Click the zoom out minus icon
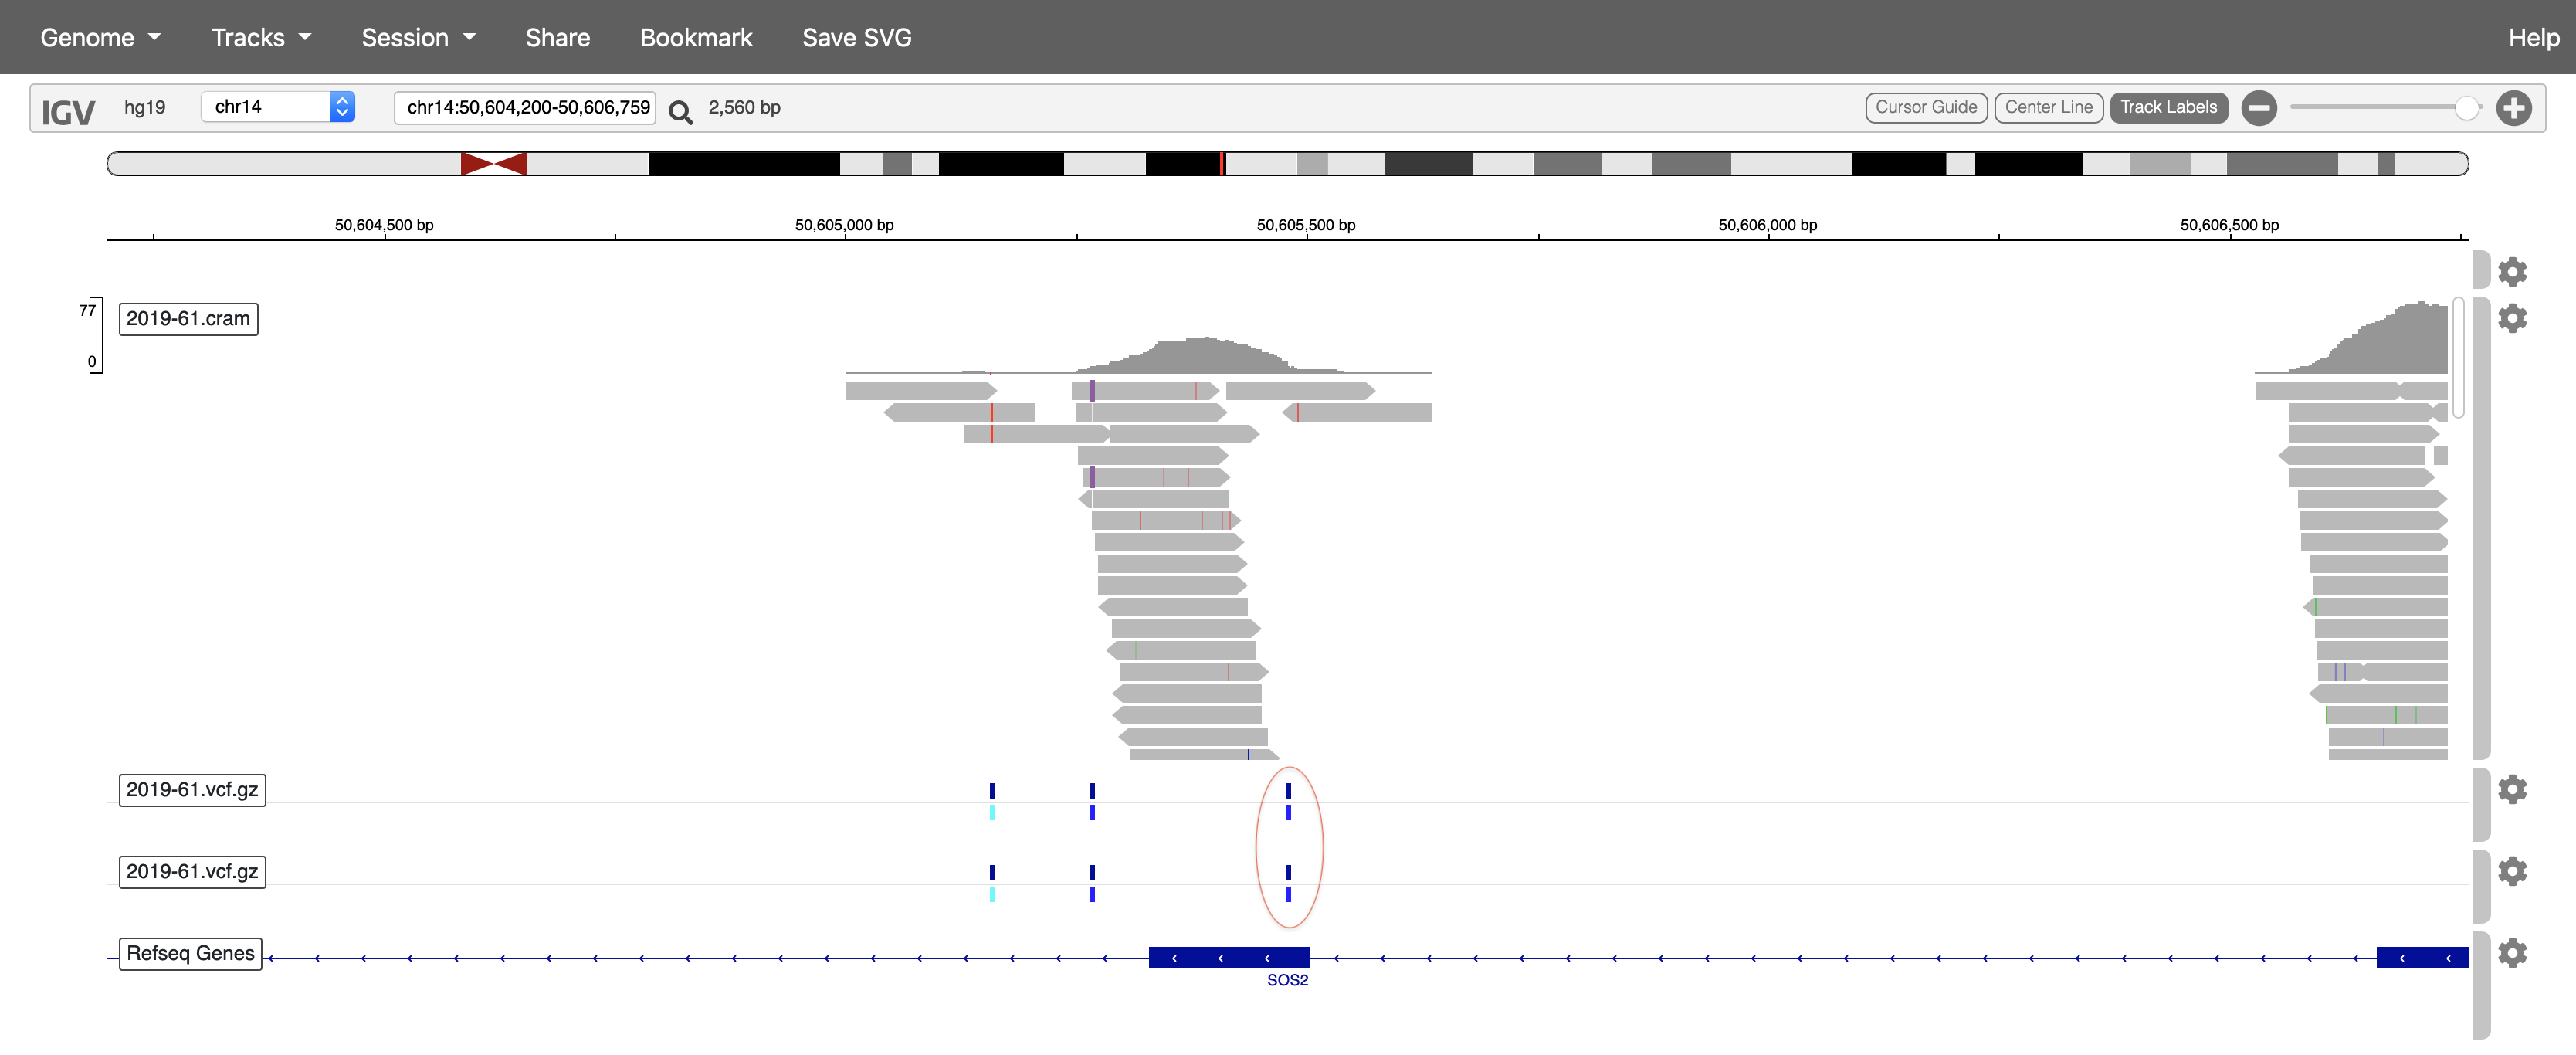 click(x=2259, y=108)
